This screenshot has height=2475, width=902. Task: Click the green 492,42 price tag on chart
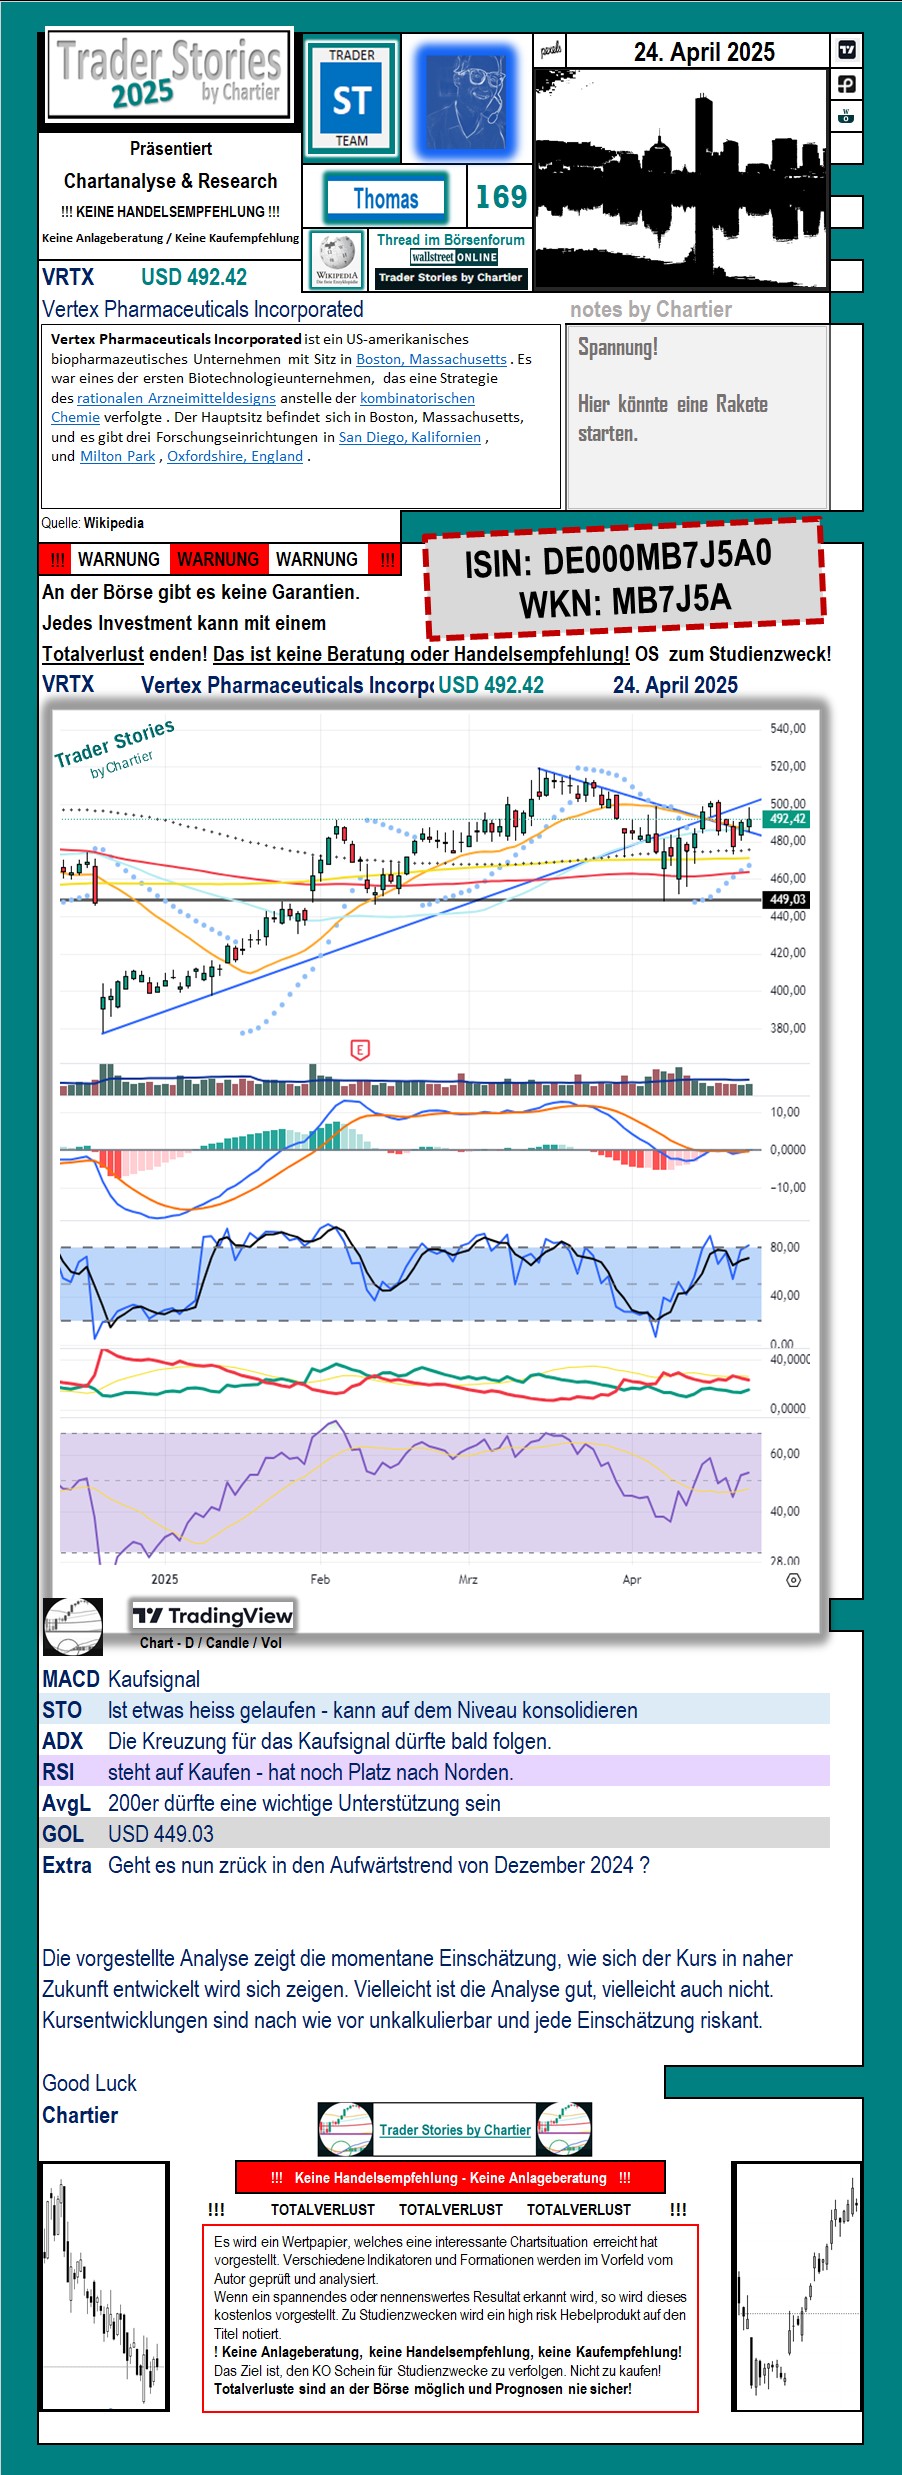click(786, 819)
